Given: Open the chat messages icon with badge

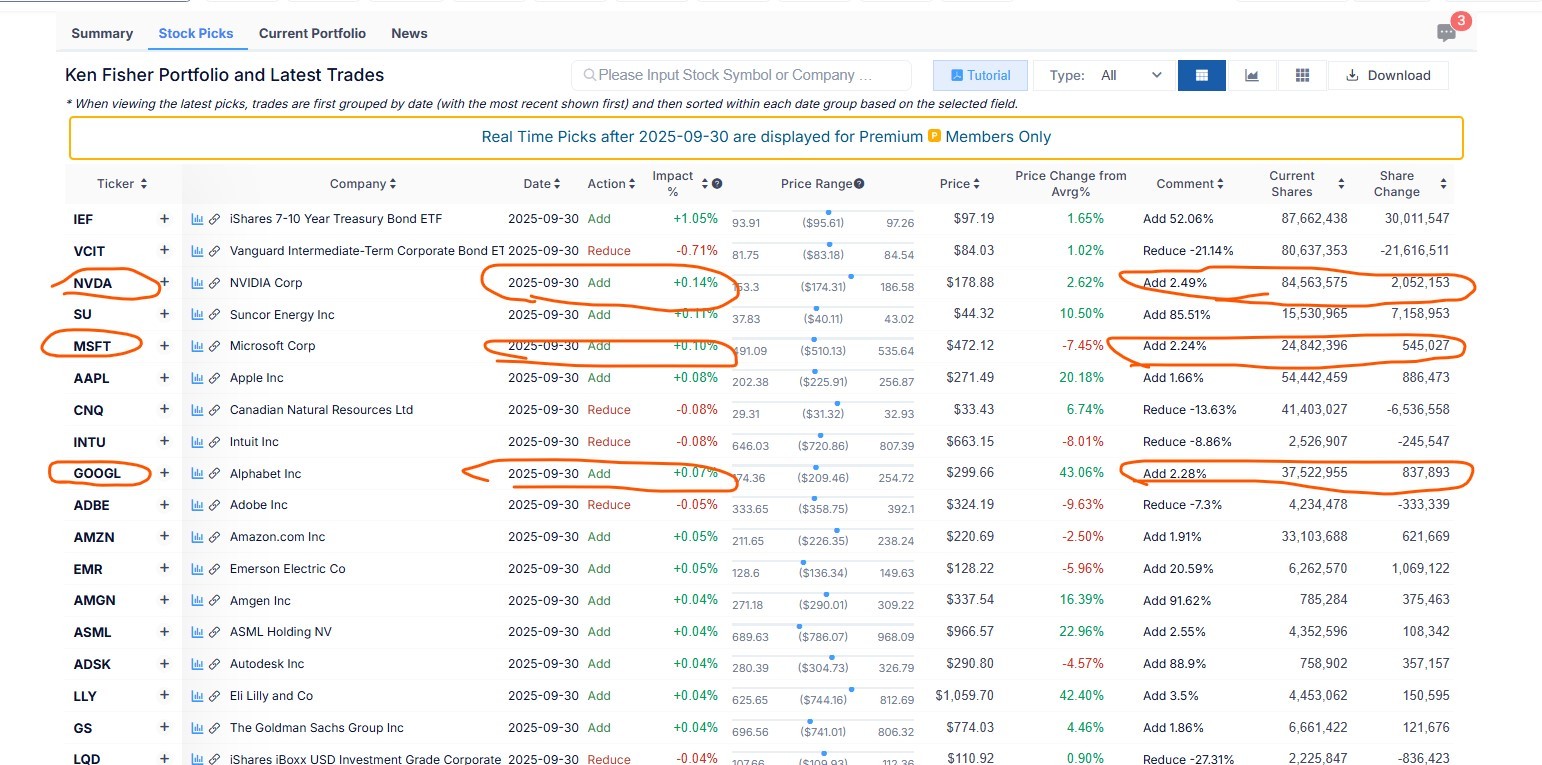Looking at the screenshot, I should pyautogui.click(x=1446, y=33).
